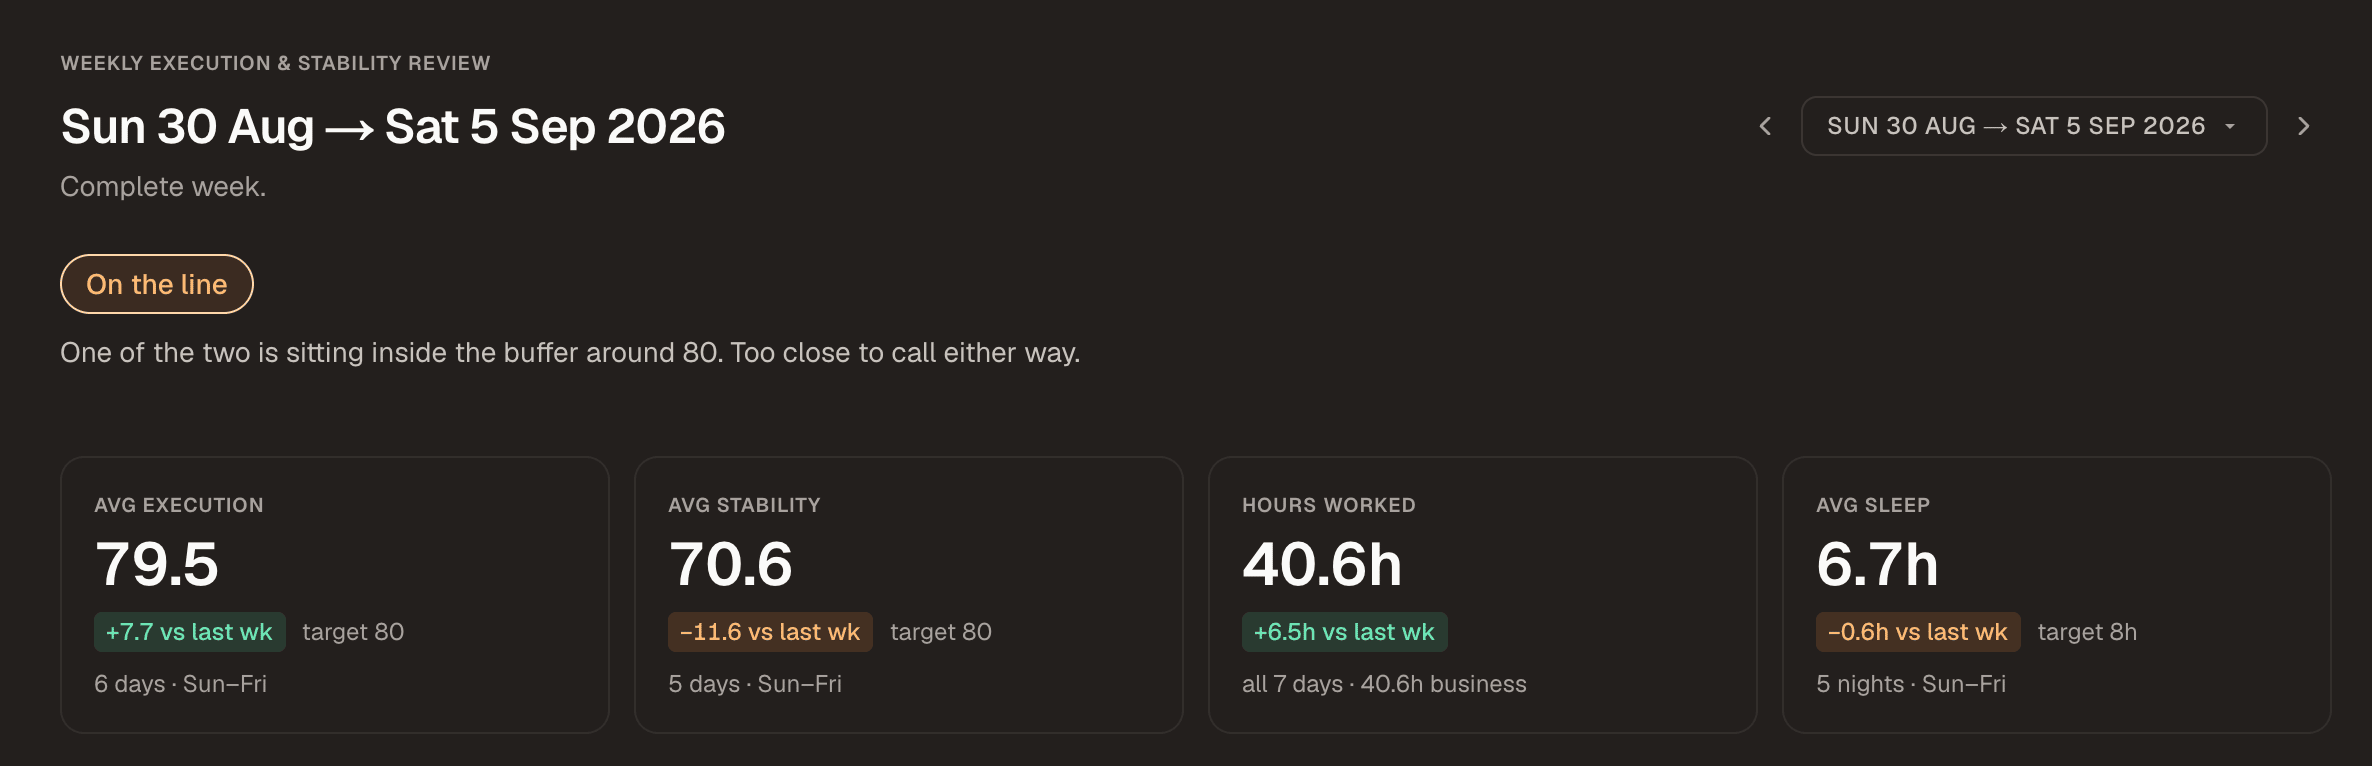The height and width of the screenshot is (766, 2372).
Task: Click the +7.7 vs last wk badge
Action: pos(190,632)
